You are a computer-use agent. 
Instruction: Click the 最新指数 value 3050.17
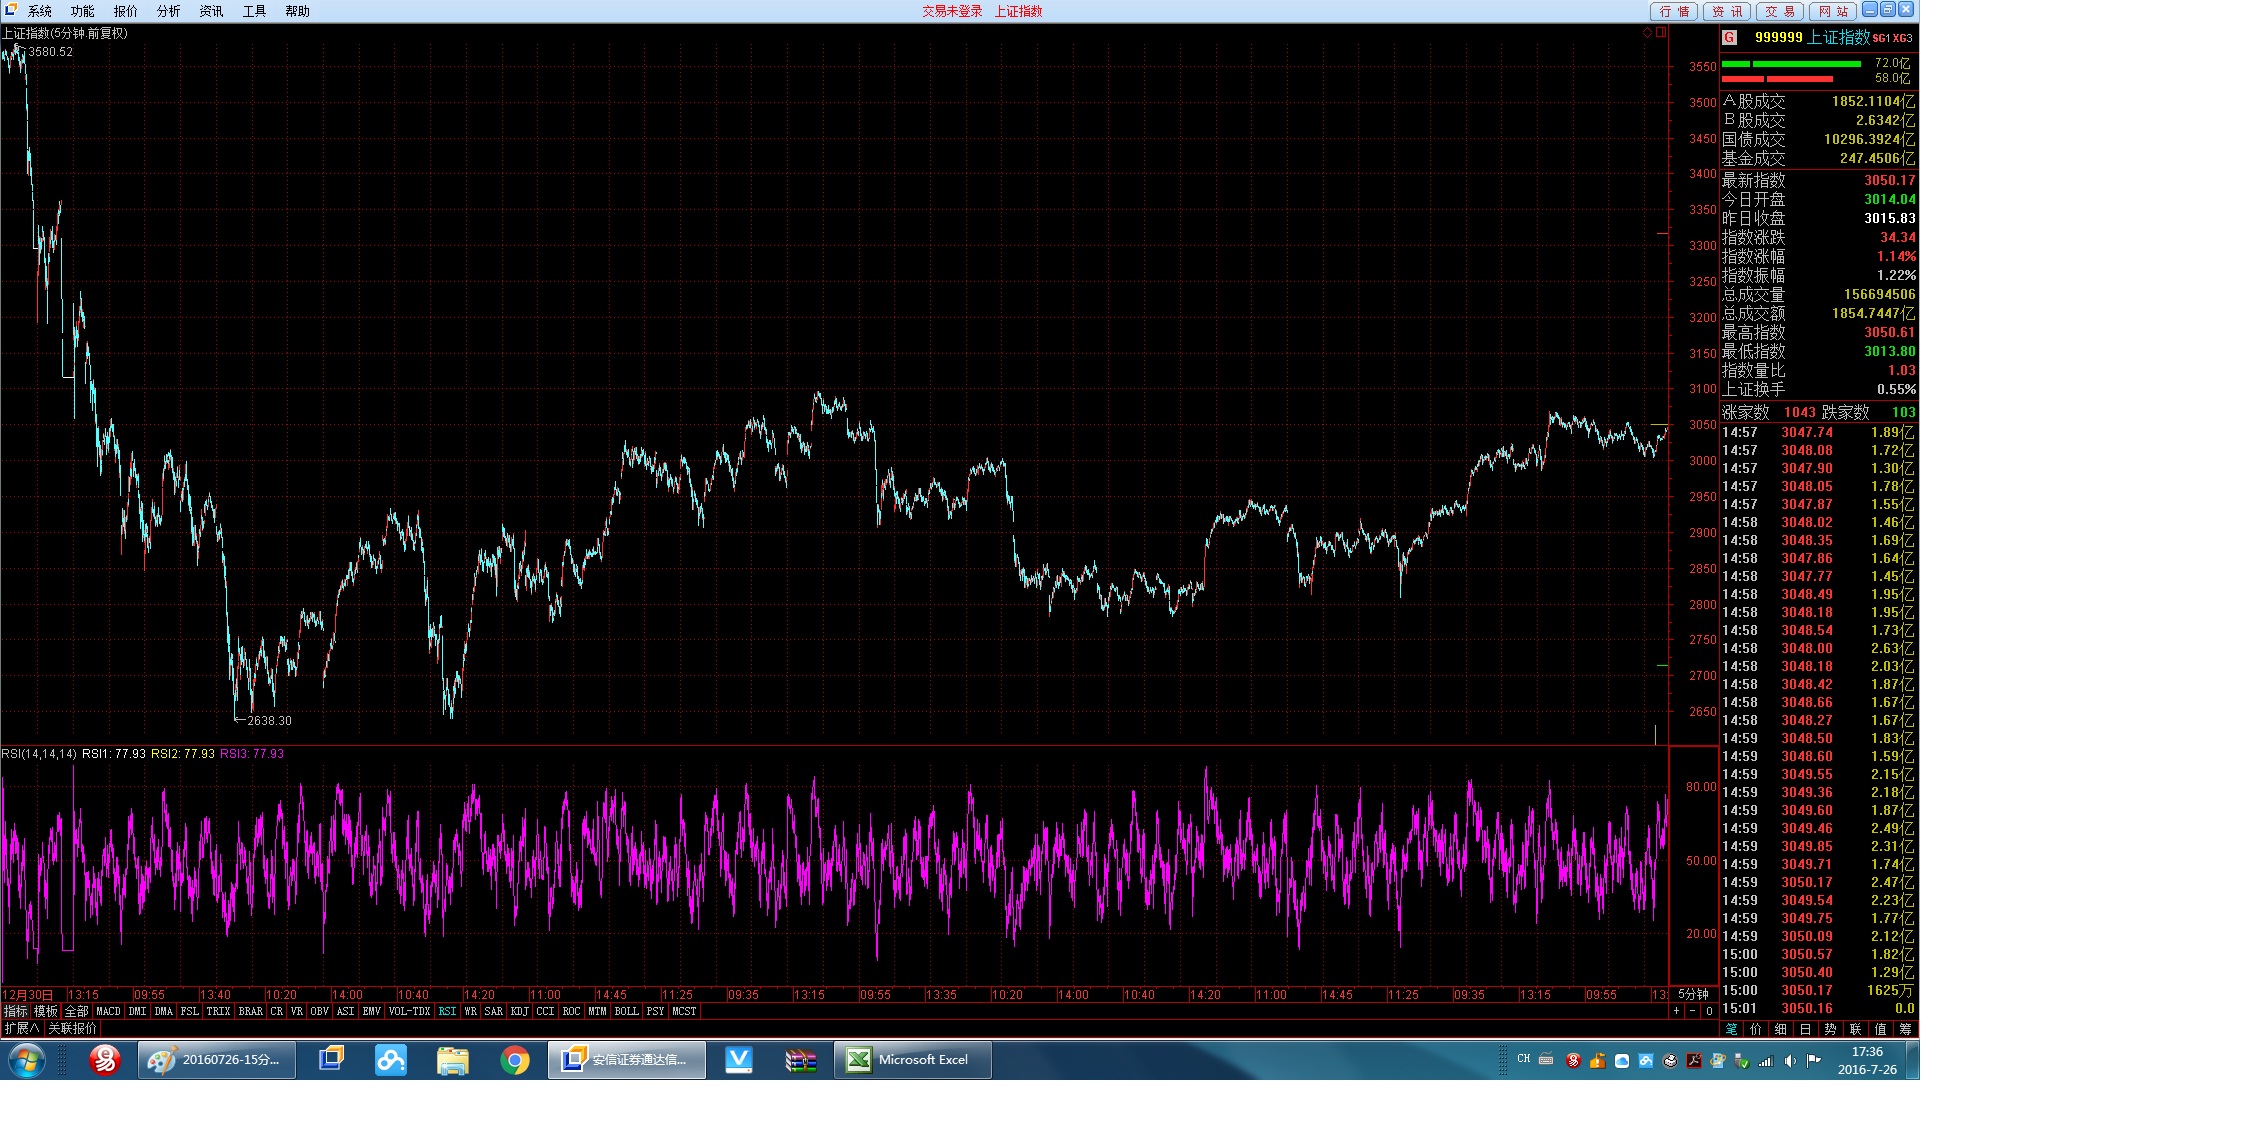coord(1889,180)
